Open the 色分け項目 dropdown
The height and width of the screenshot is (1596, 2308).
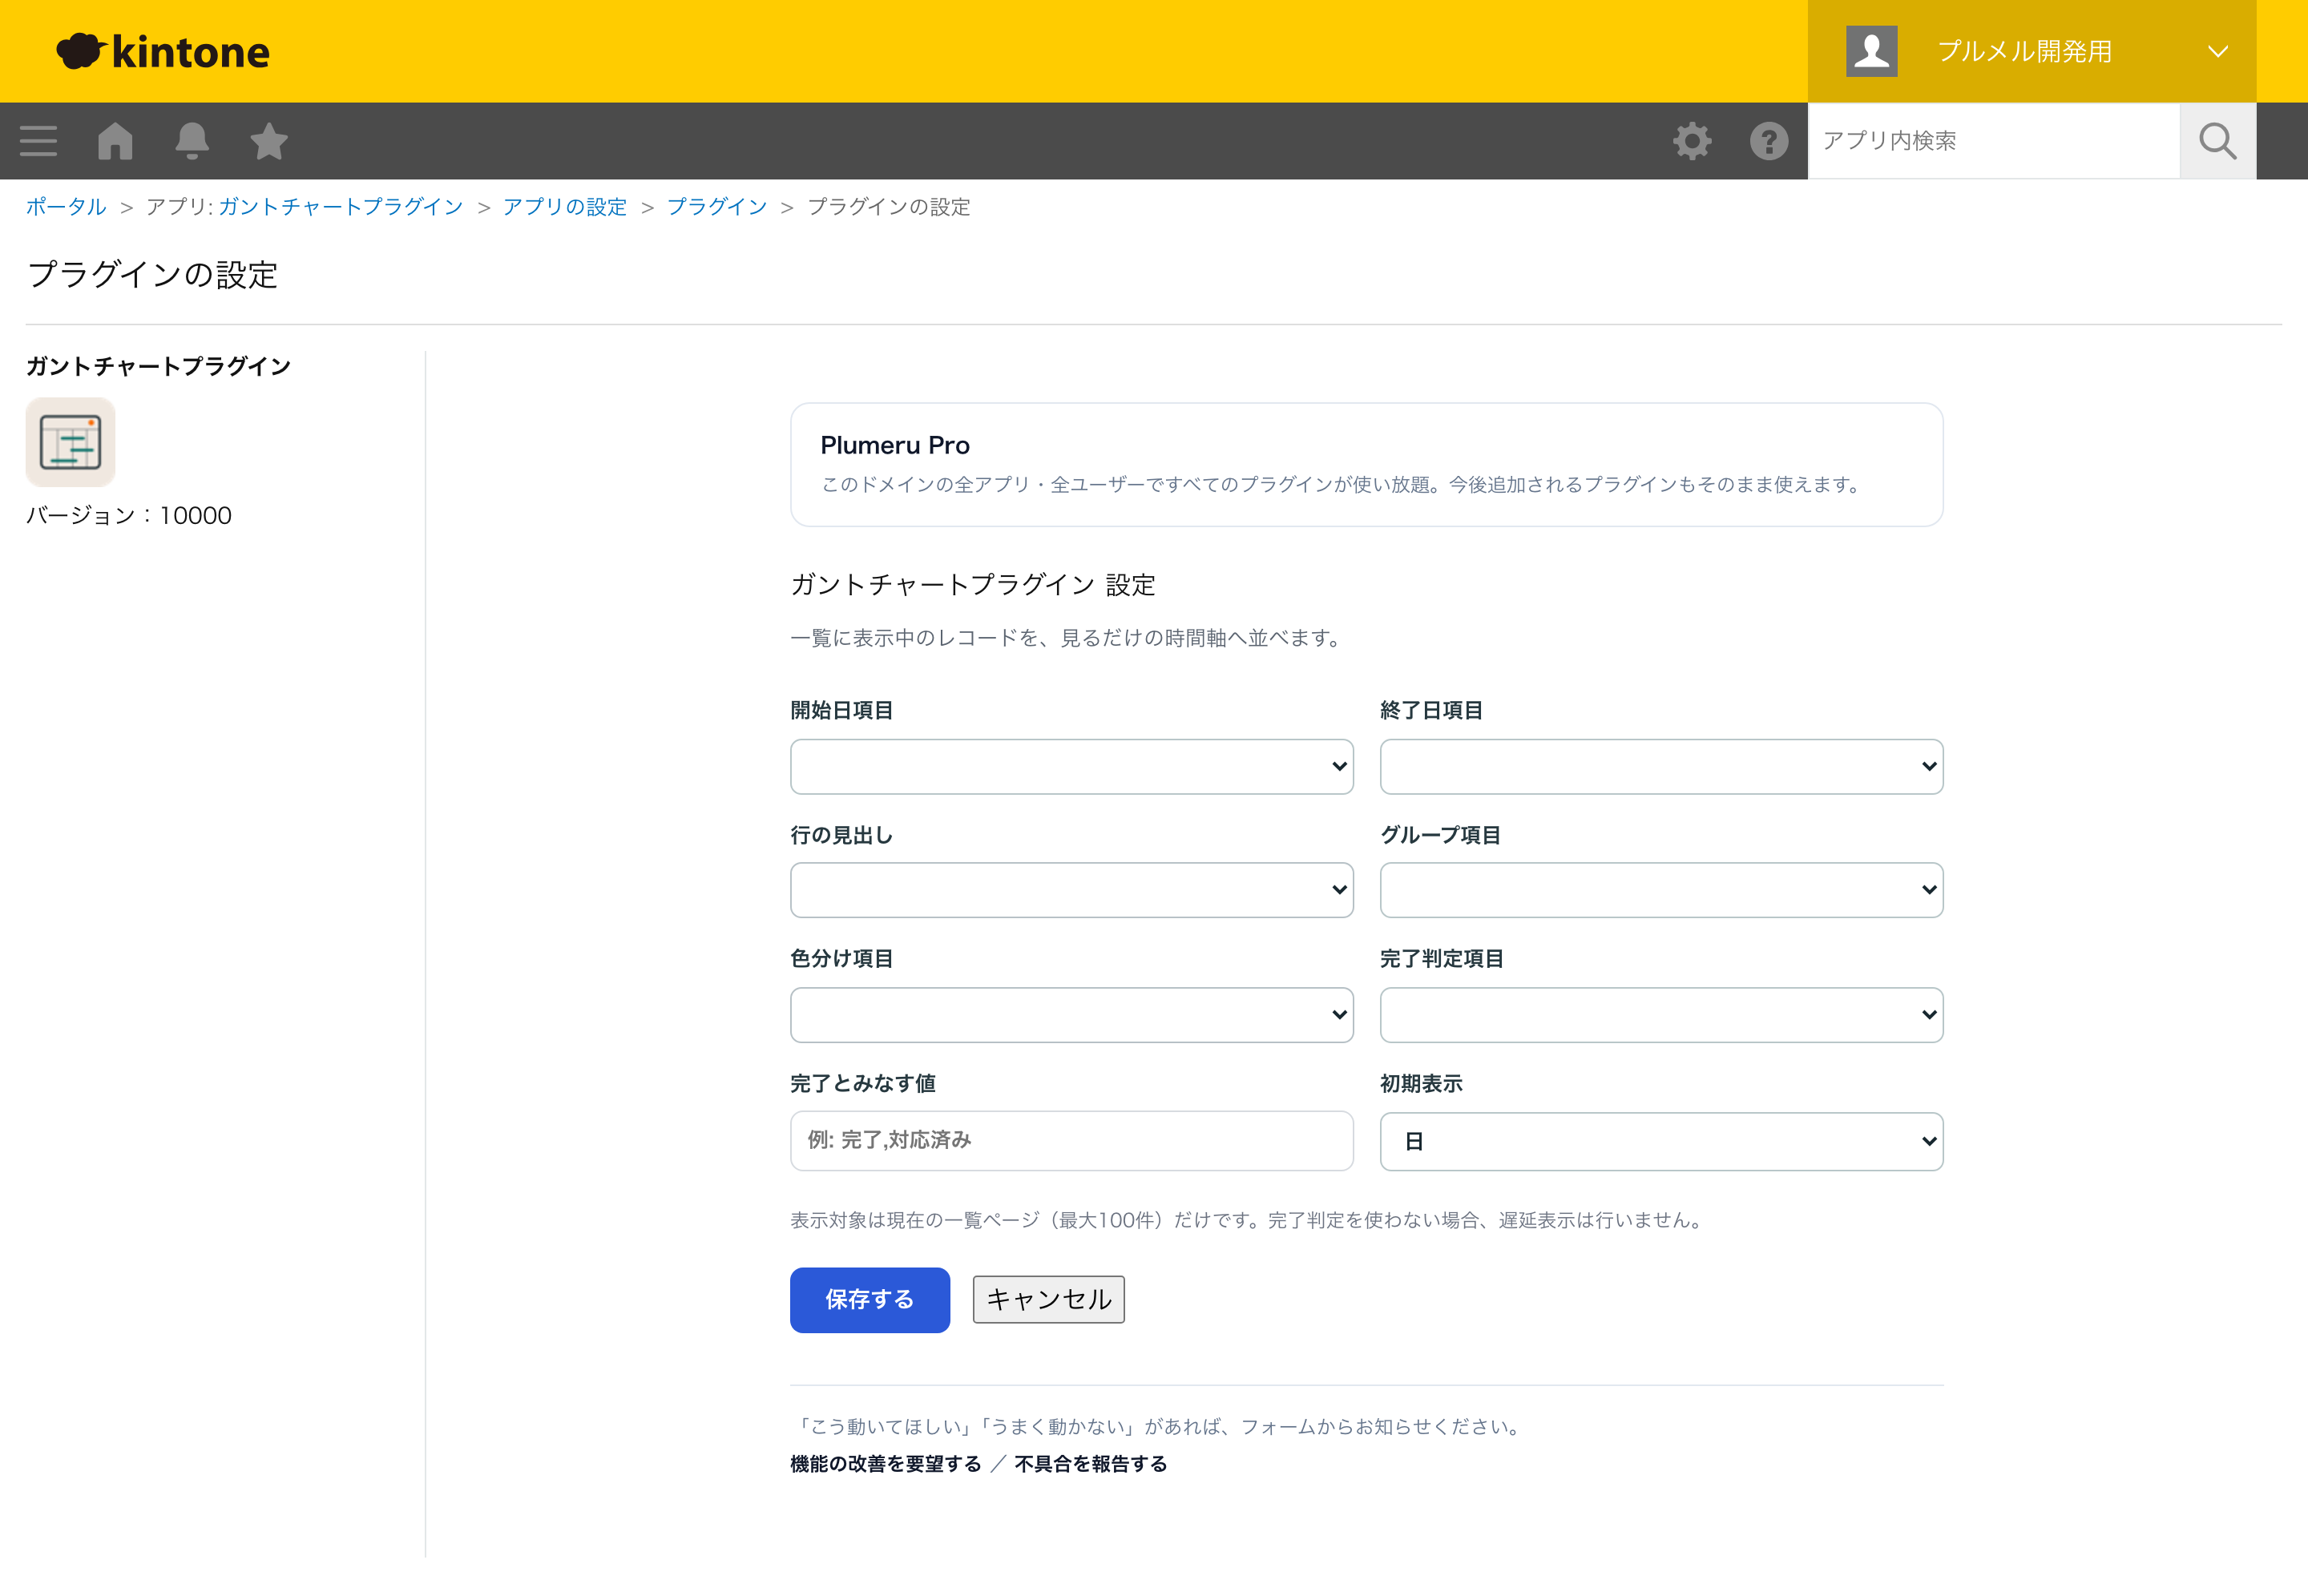pyautogui.click(x=1071, y=1015)
